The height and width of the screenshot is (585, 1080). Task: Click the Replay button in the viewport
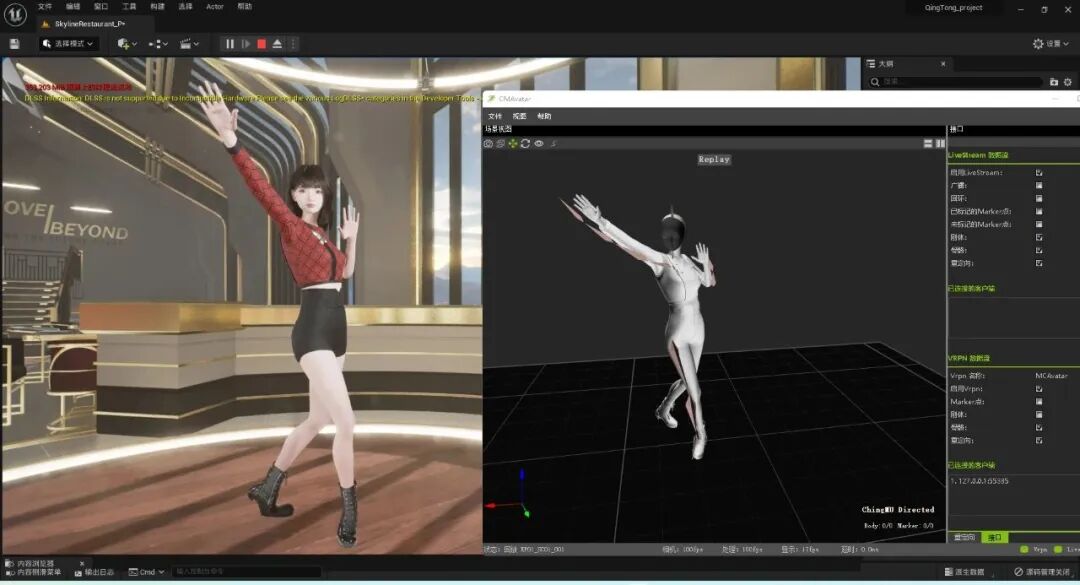click(714, 159)
